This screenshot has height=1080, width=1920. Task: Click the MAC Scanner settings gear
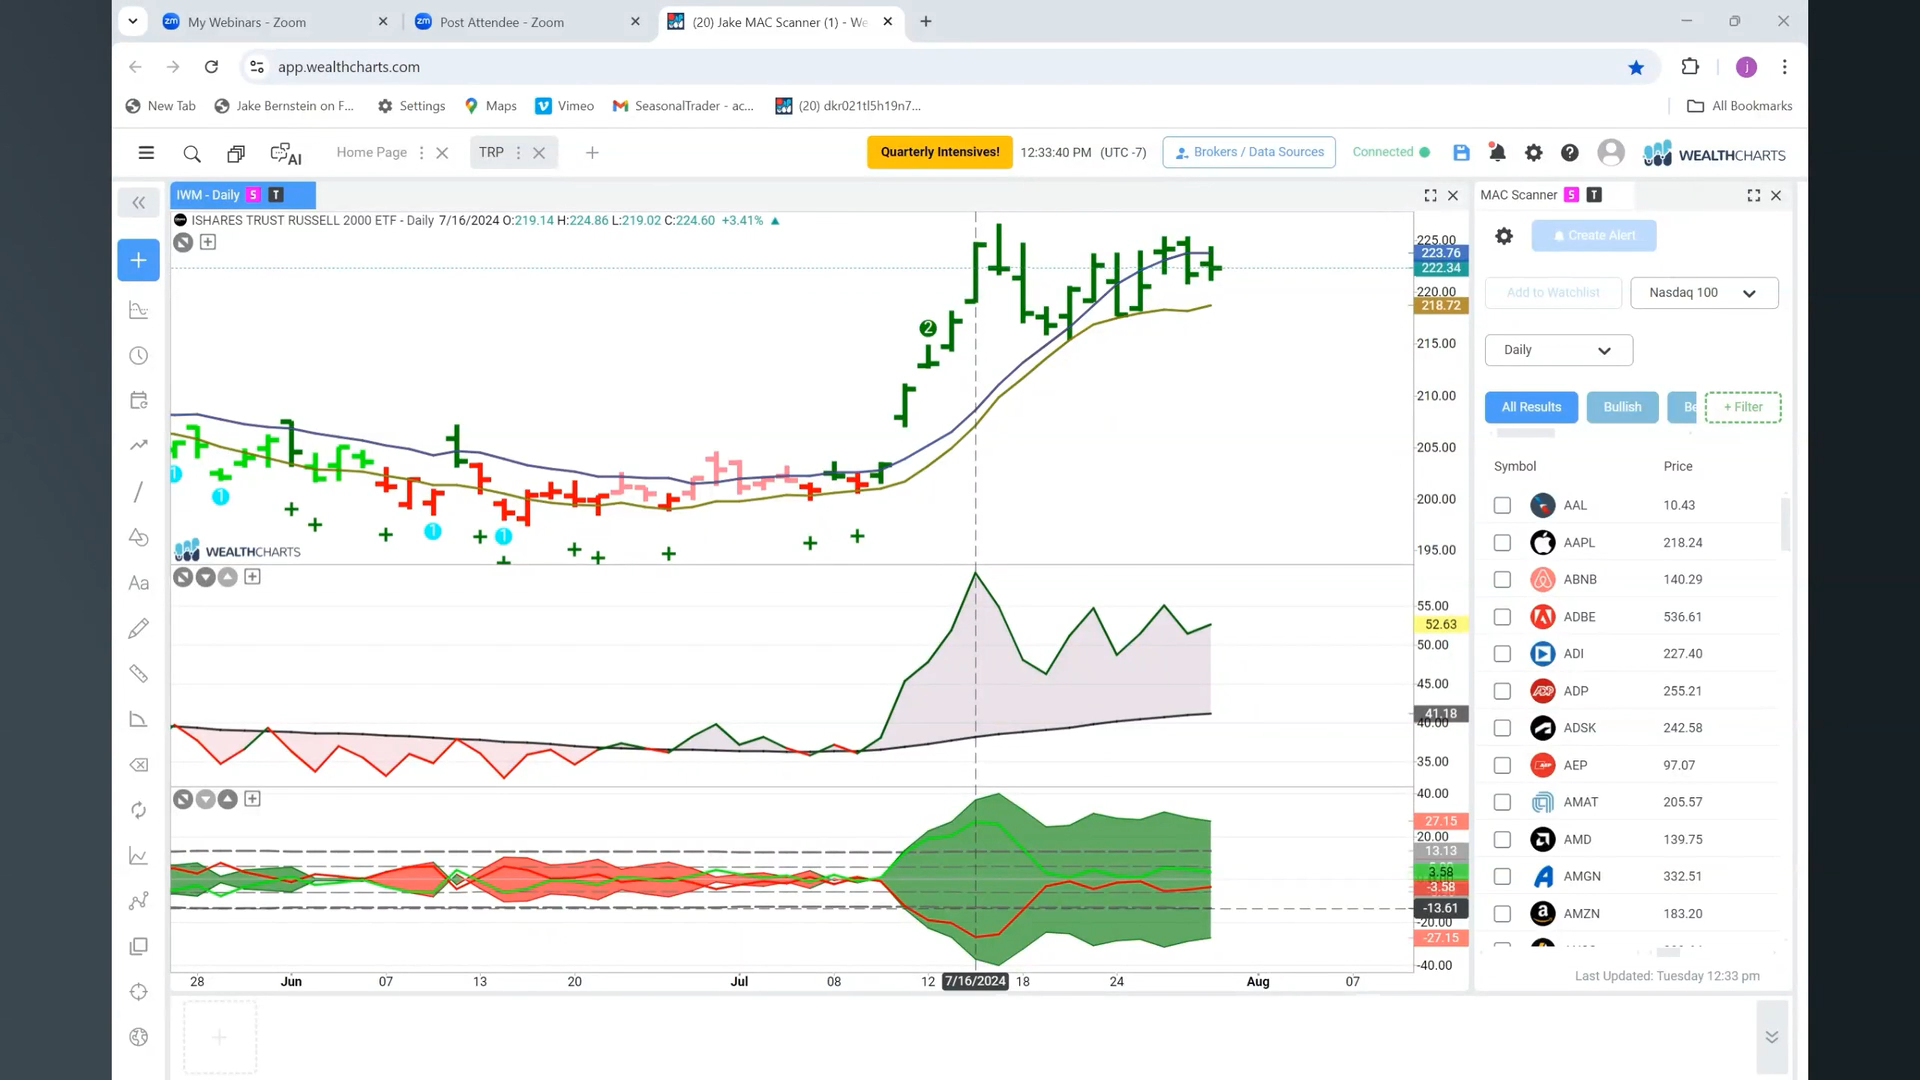click(x=1504, y=236)
